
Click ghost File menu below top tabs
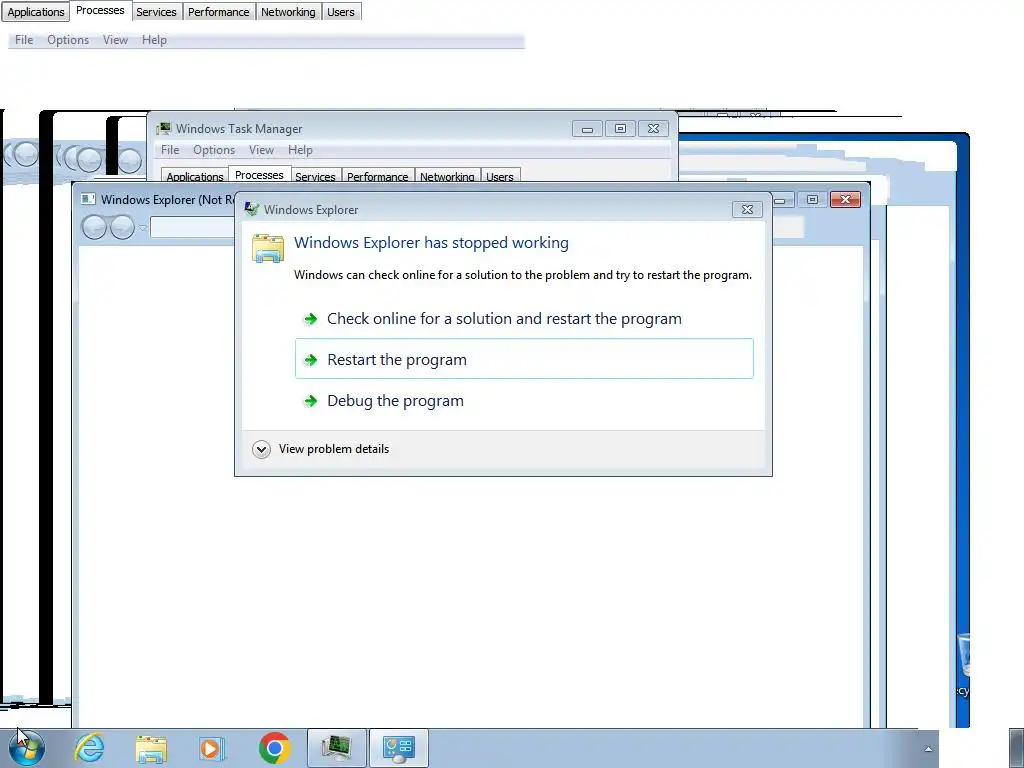point(24,40)
